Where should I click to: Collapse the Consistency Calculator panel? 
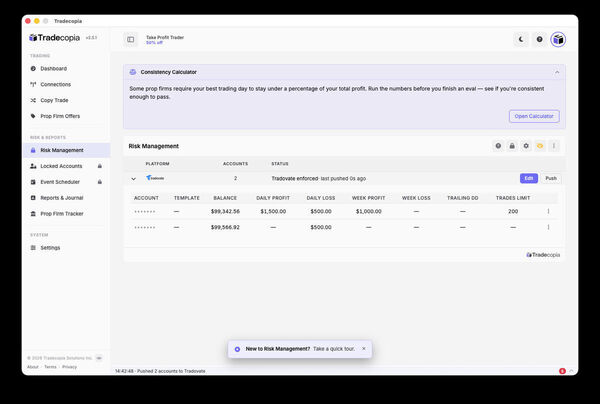coord(557,72)
